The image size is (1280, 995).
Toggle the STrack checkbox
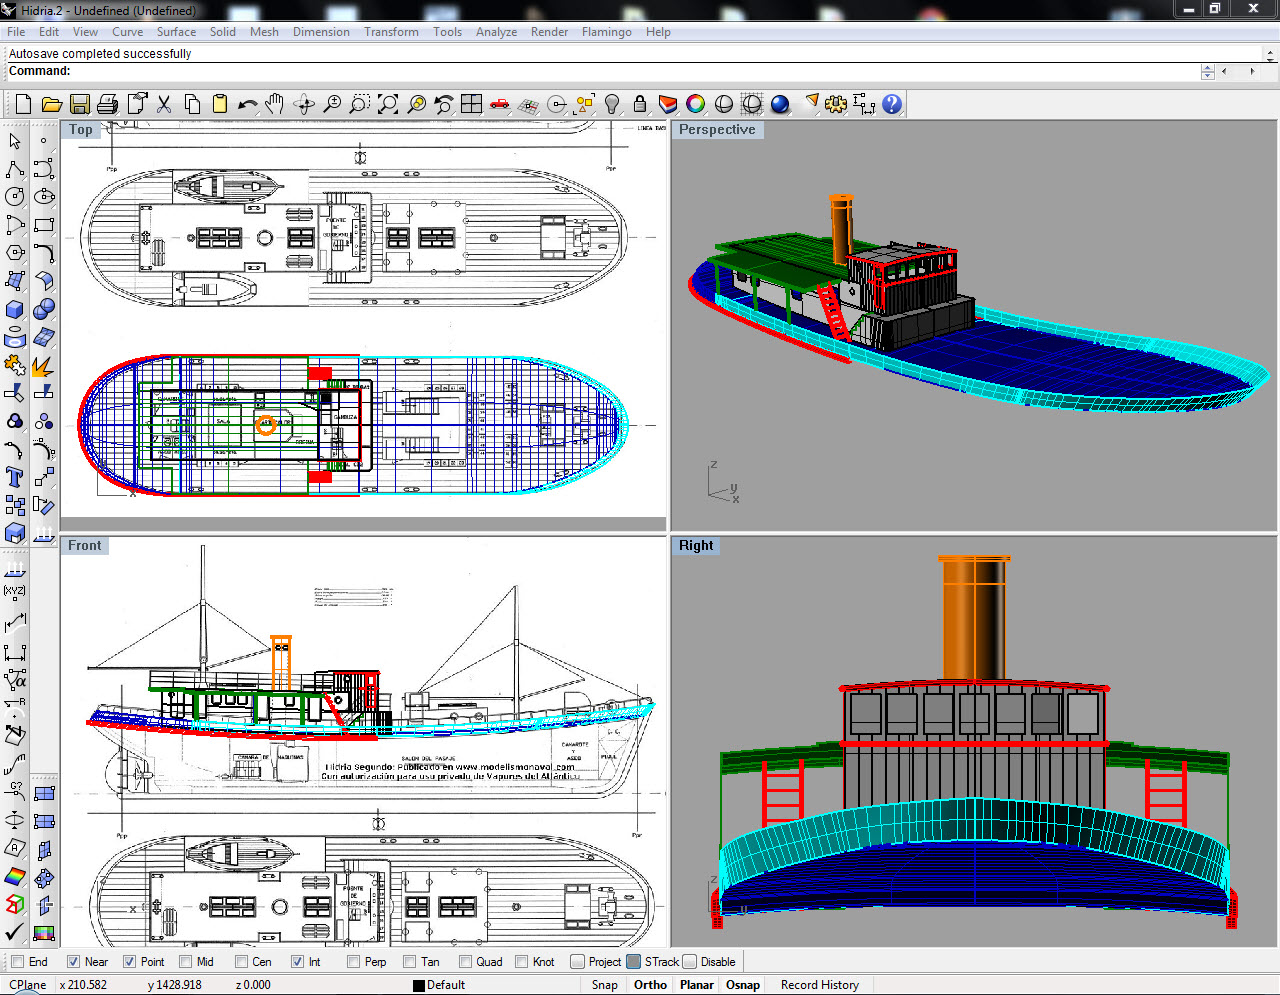pyautogui.click(x=634, y=962)
